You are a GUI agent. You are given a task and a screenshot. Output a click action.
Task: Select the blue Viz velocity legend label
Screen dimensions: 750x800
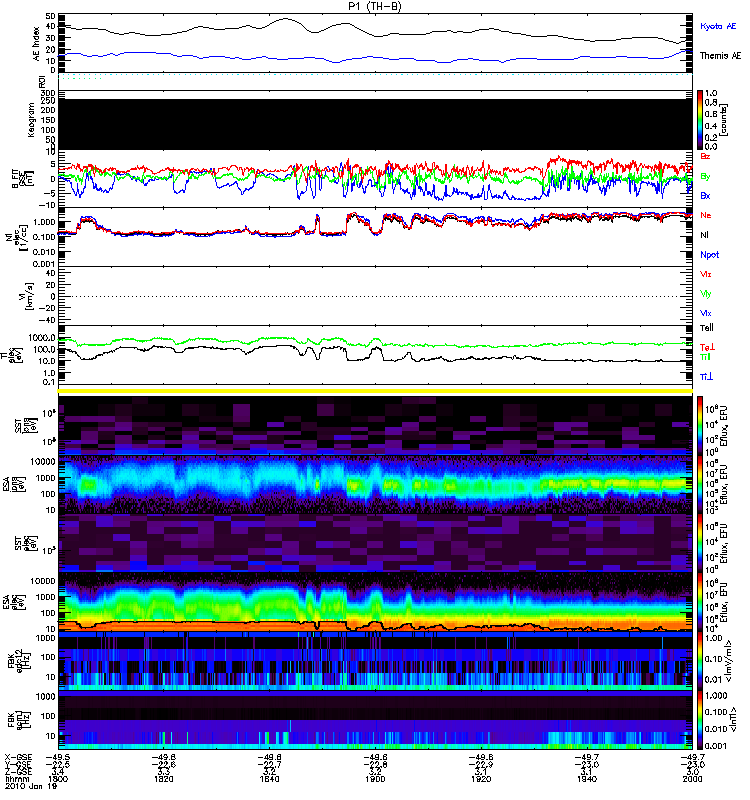[x=705, y=313]
